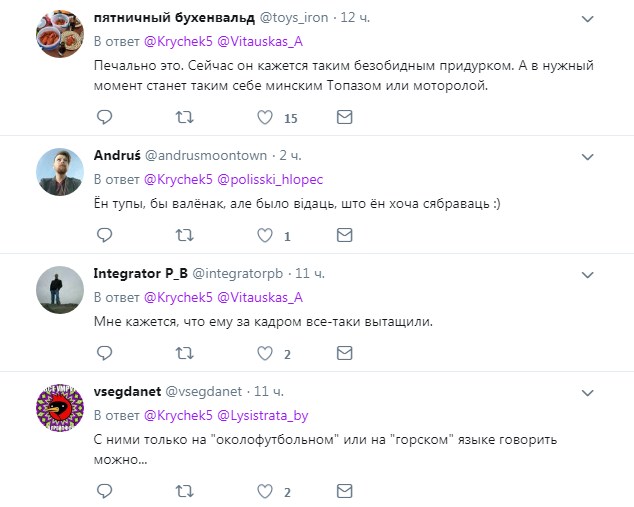
Task: Send vsegdanet tweet via direct message
Action: pyautogui.click(x=344, y=491)
